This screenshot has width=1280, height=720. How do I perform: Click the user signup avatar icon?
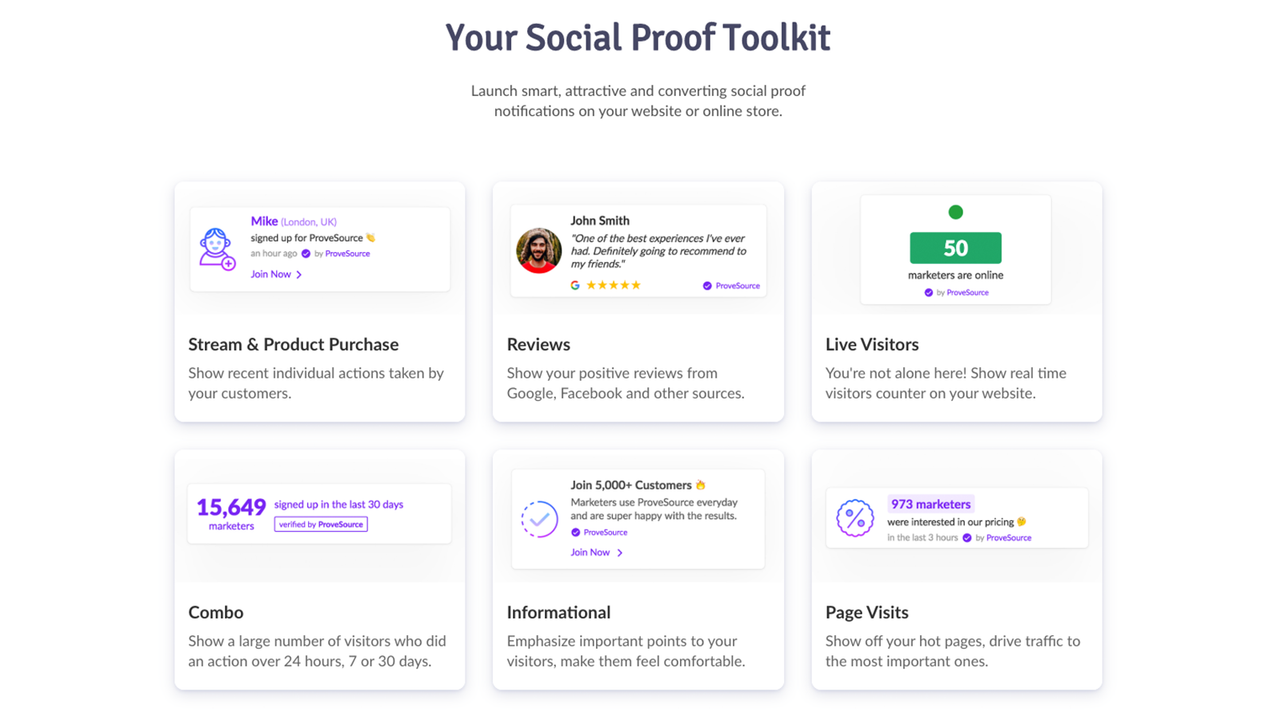tap(217, 249)
